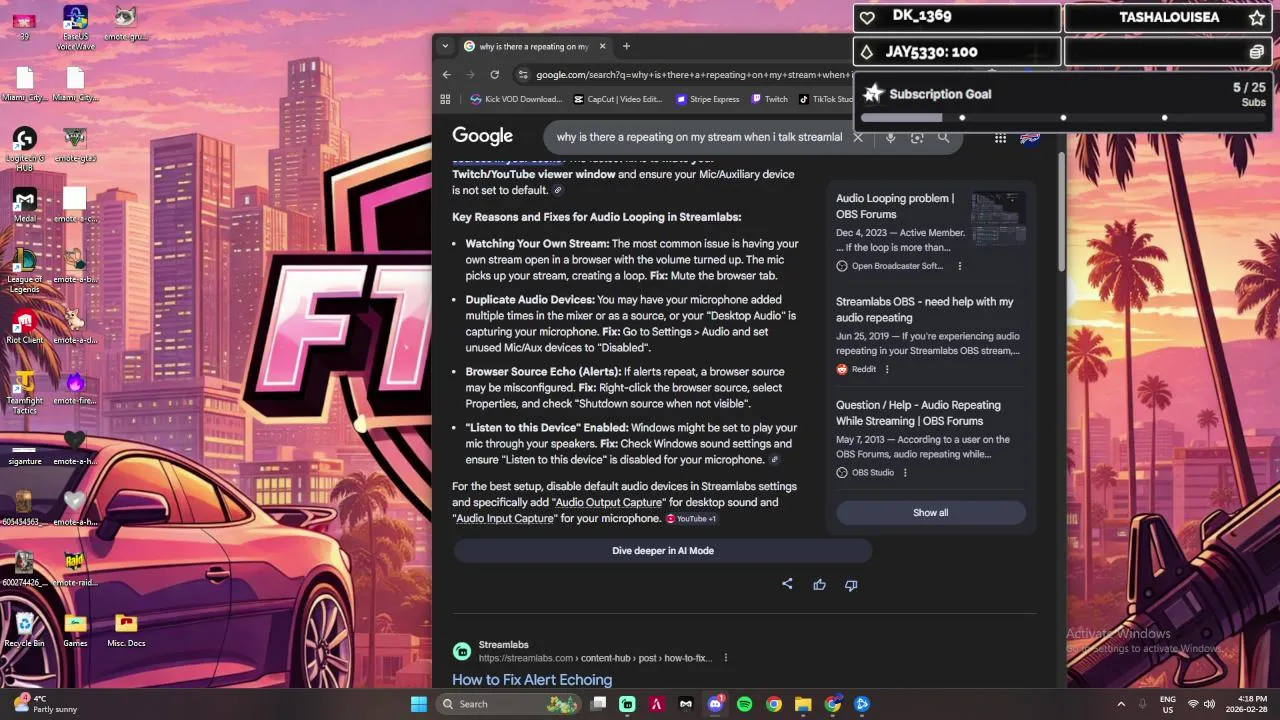Click the magnifier search icon in the search box
The height and width of the screenshot is (720, 1280).
pyautogui.click(x=943, y=137)
